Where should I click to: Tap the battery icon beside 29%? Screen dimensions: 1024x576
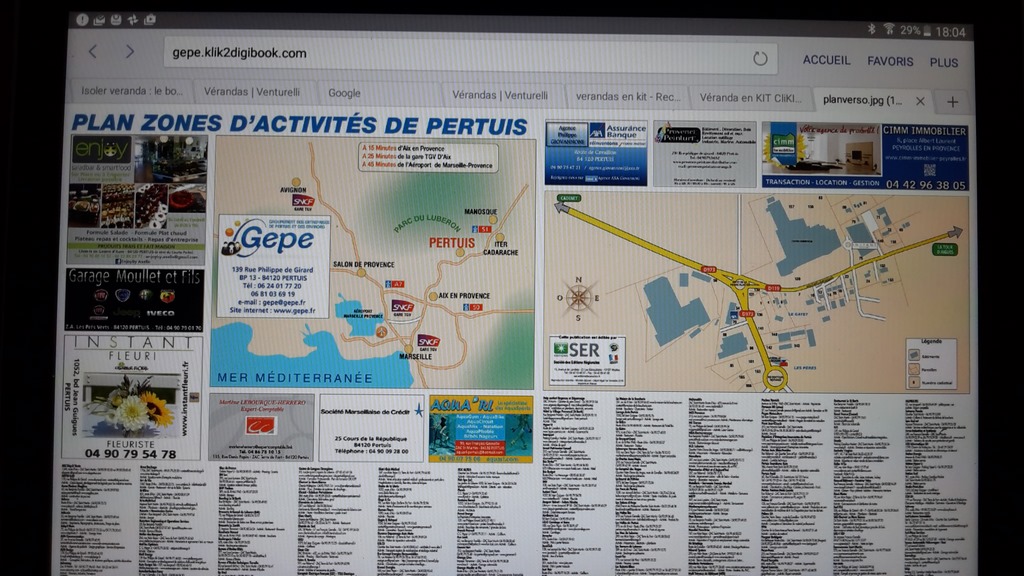point(927,31)
